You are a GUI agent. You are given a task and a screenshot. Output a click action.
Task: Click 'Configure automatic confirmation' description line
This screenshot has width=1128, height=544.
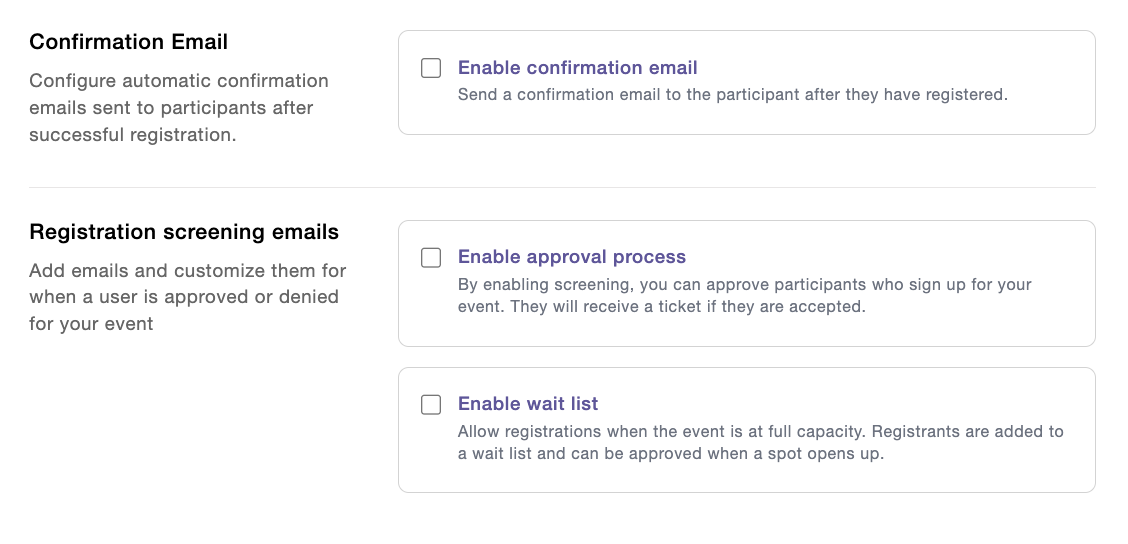[179, 81]
